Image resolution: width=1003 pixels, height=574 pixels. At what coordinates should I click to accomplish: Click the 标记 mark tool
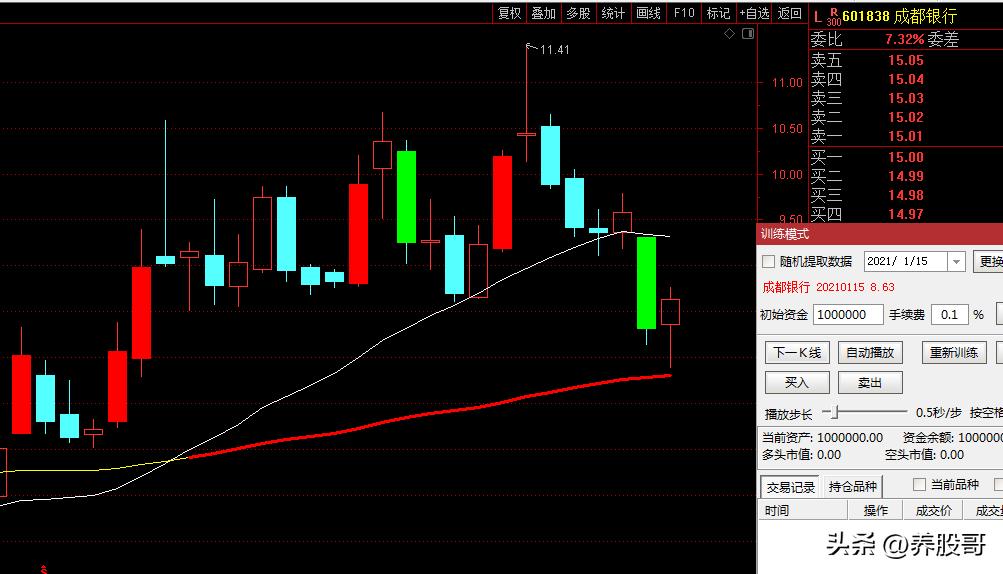click(718, 13)
